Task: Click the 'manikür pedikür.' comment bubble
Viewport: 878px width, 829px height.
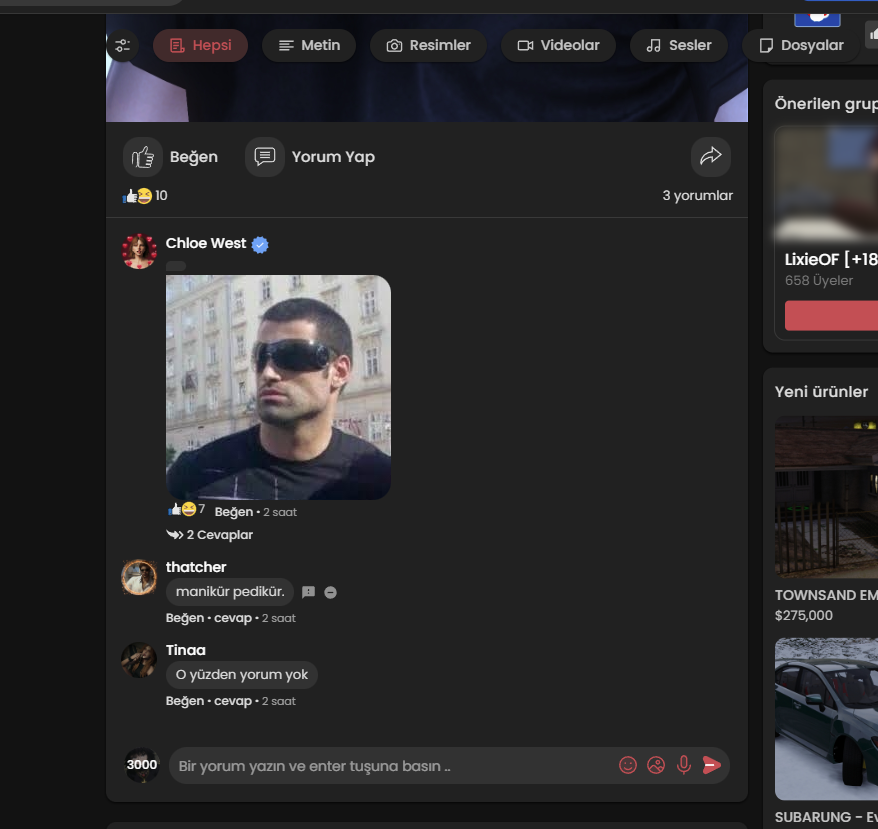Action: [x=230, y=592]
